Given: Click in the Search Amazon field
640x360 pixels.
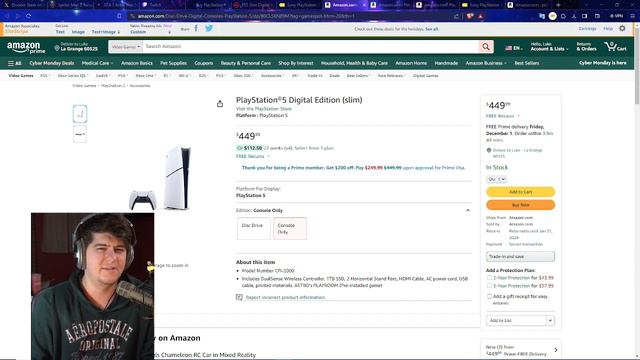Looking at the screenshot, I should point(310,47).
